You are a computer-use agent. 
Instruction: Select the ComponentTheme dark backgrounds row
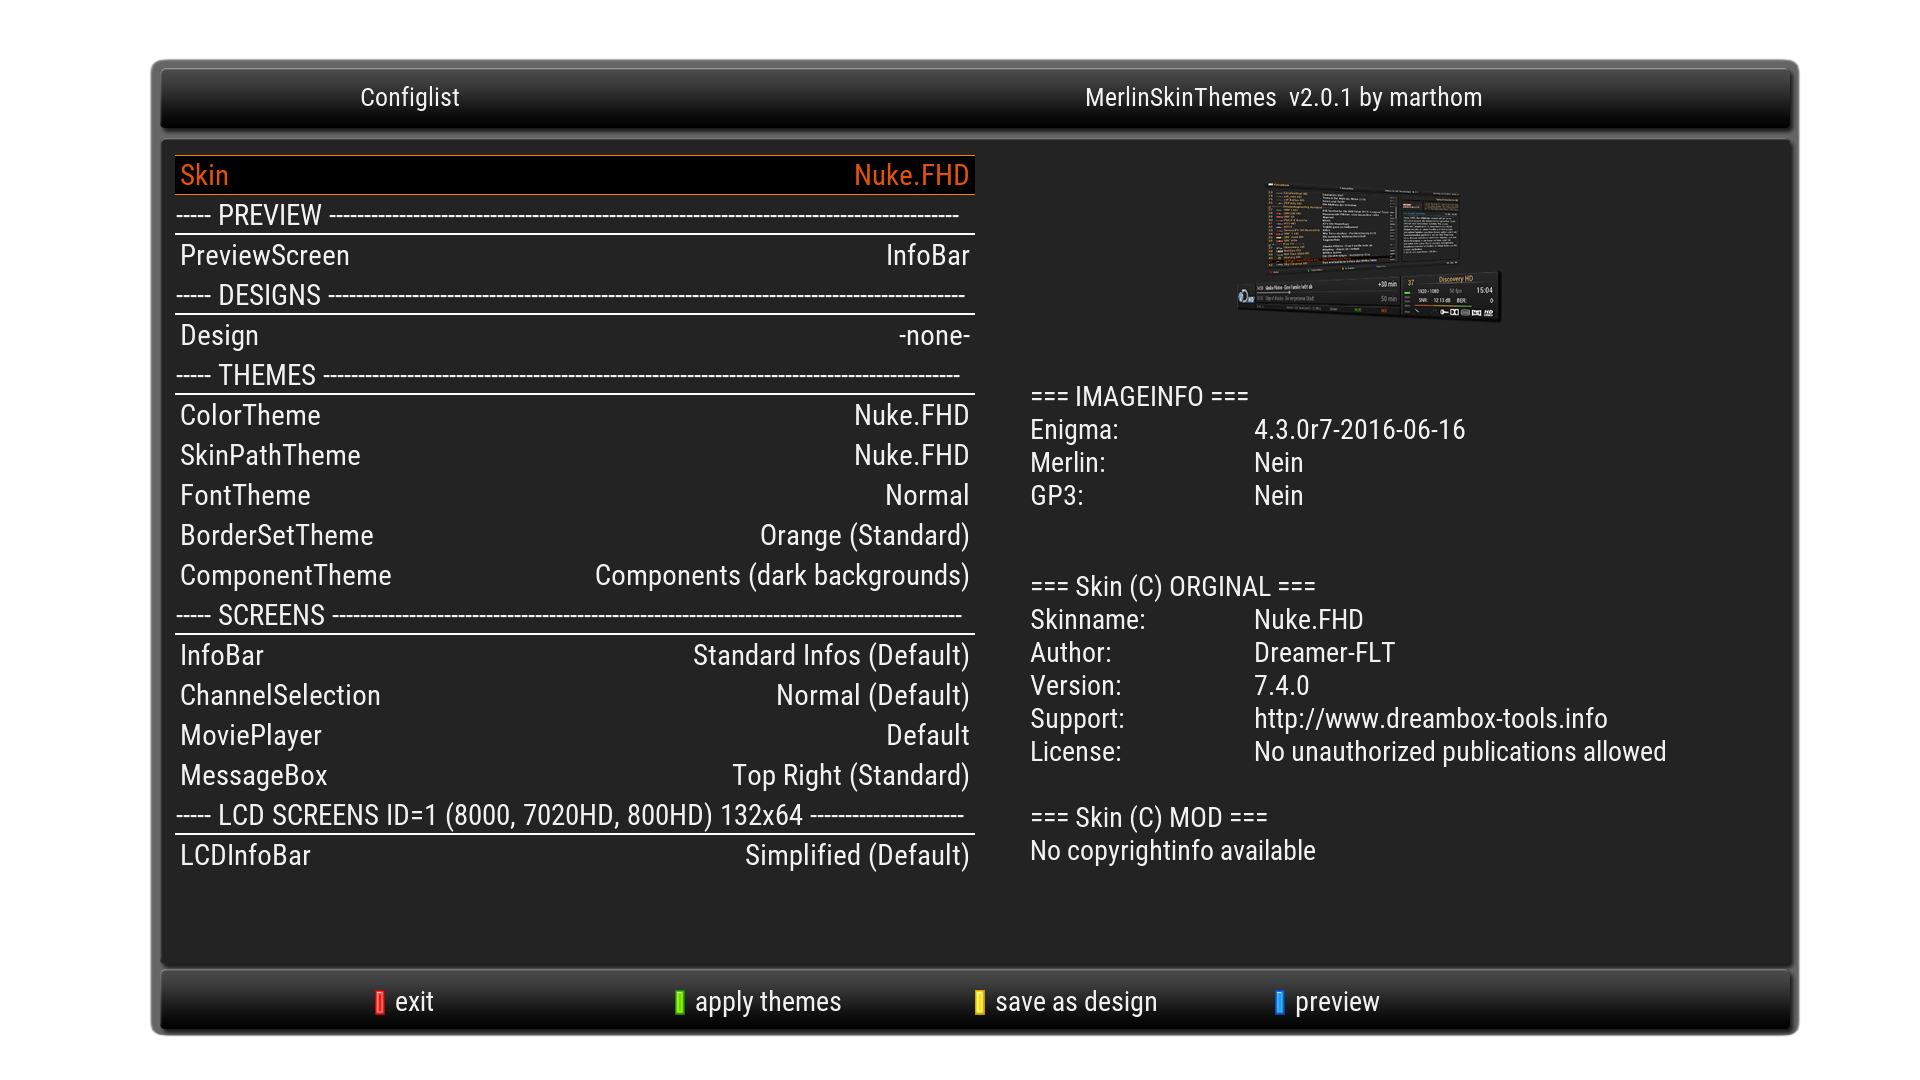tap(574, 575)
